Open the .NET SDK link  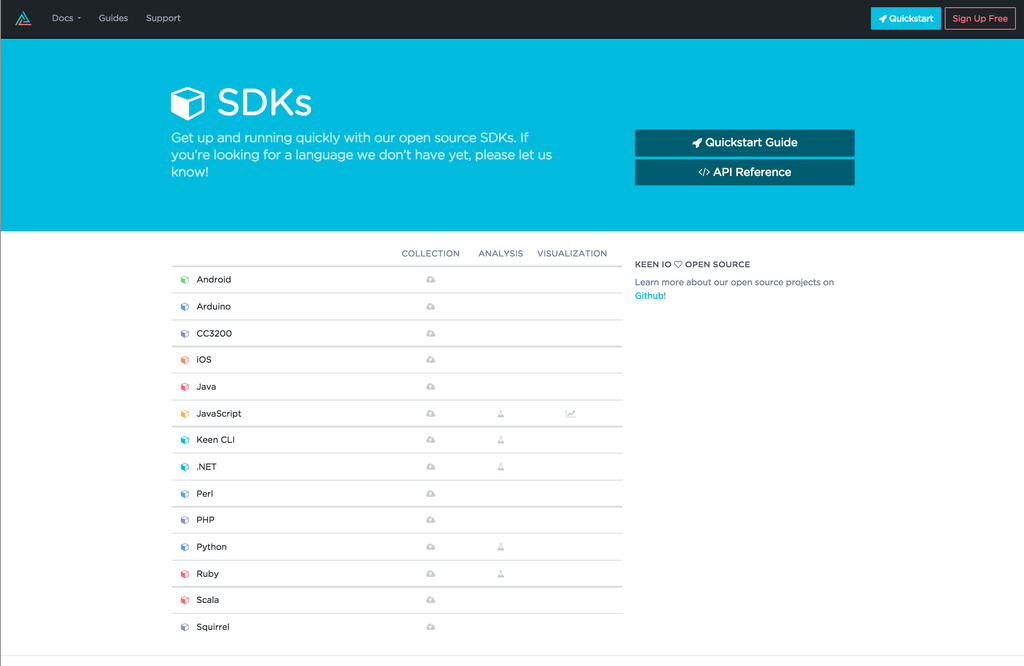click(x=206, y=467)
